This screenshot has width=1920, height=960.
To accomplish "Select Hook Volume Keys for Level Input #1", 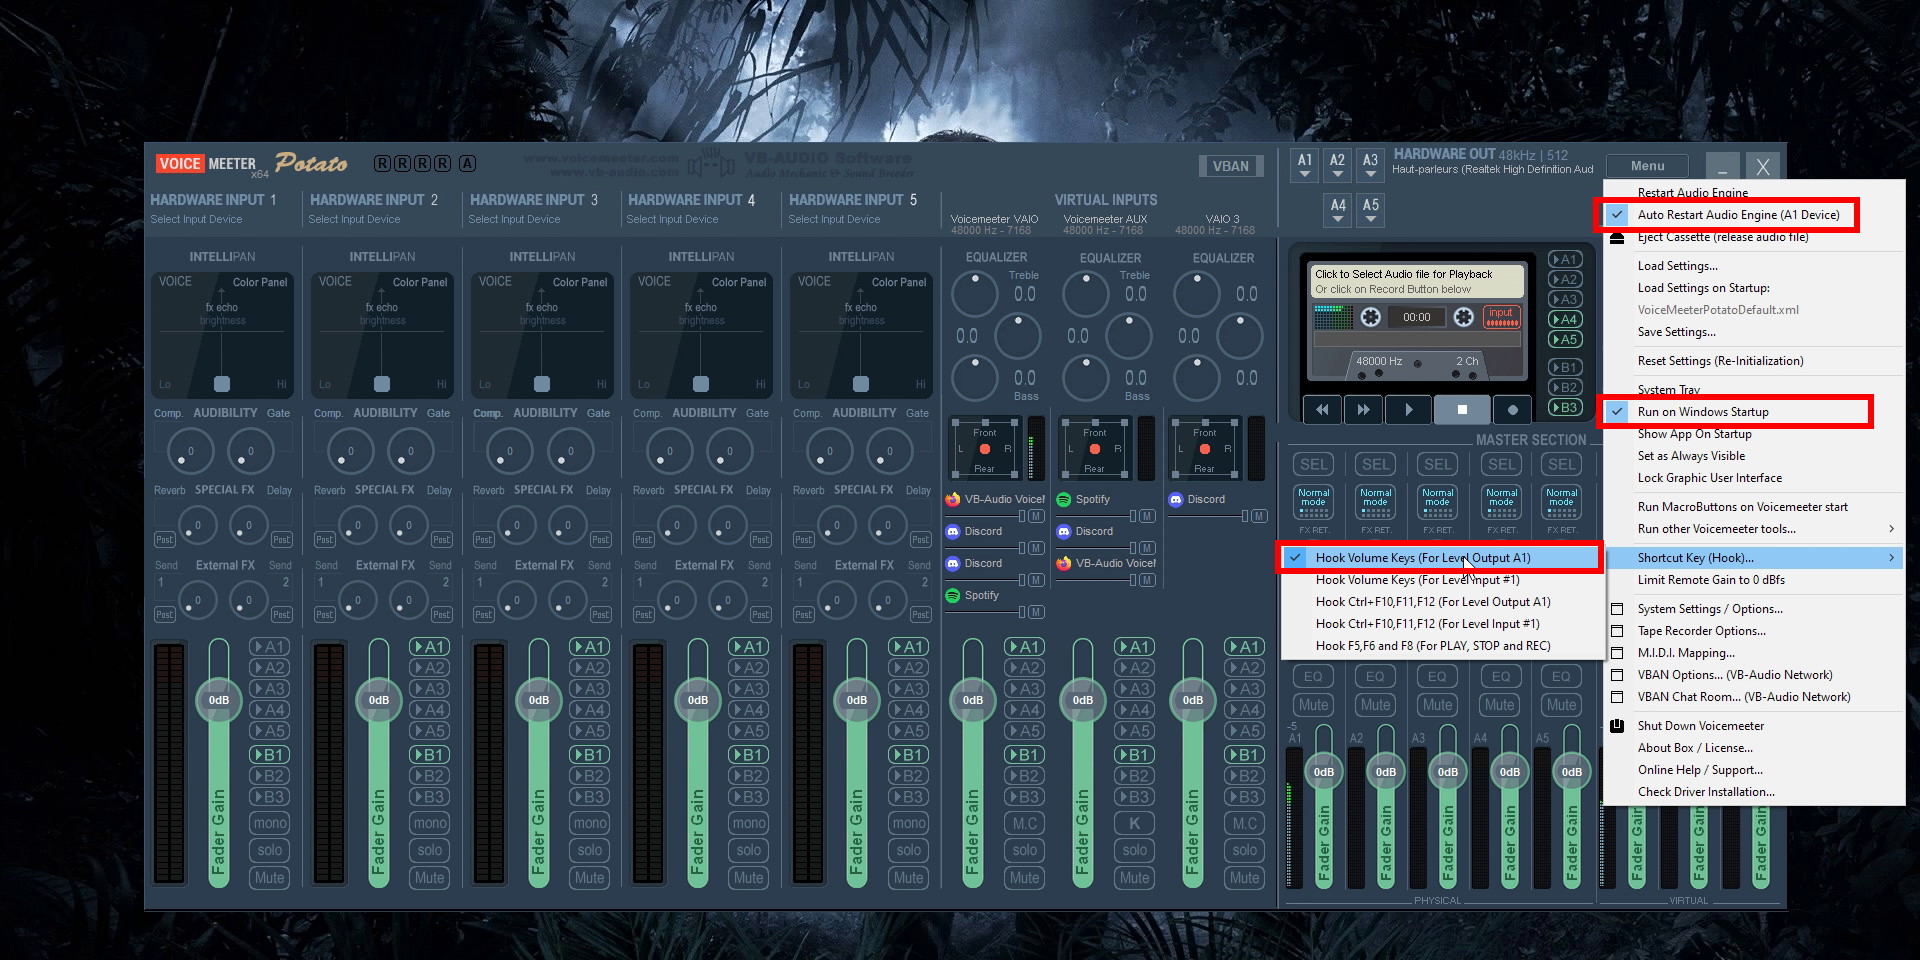I will [x=1417, y=580].
